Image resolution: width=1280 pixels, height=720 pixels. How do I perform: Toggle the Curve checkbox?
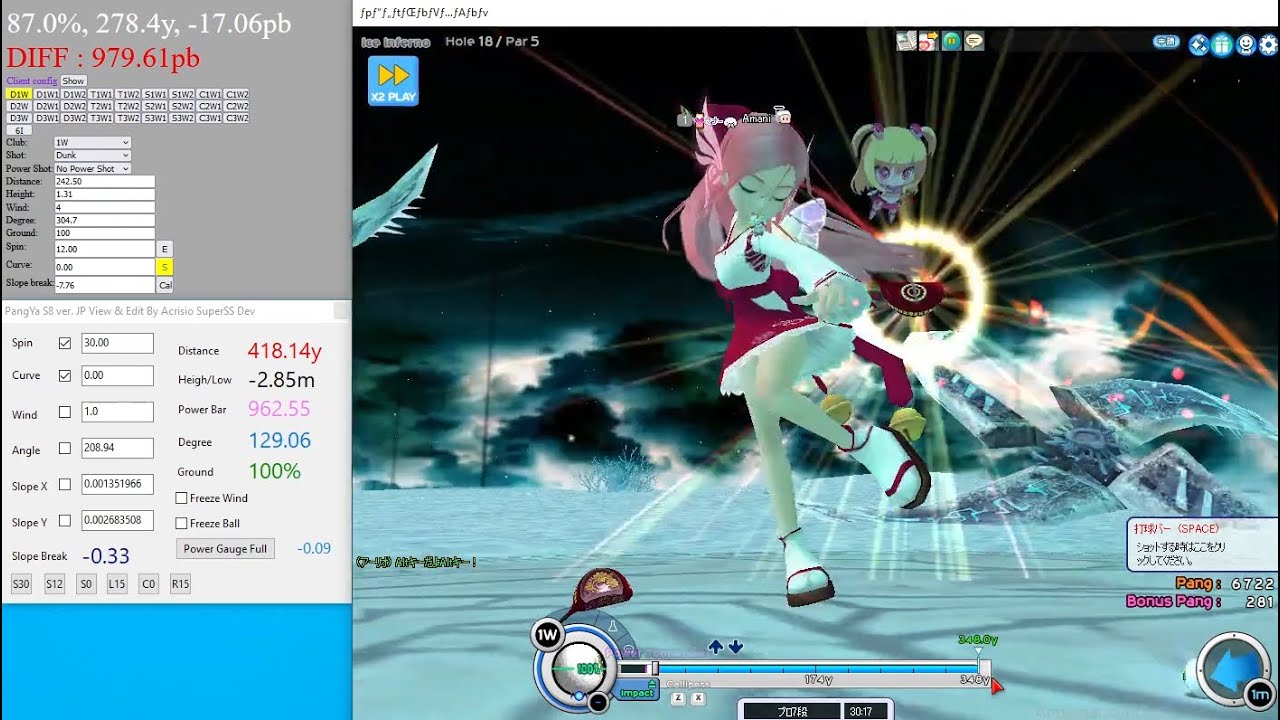tap(65, 376)
